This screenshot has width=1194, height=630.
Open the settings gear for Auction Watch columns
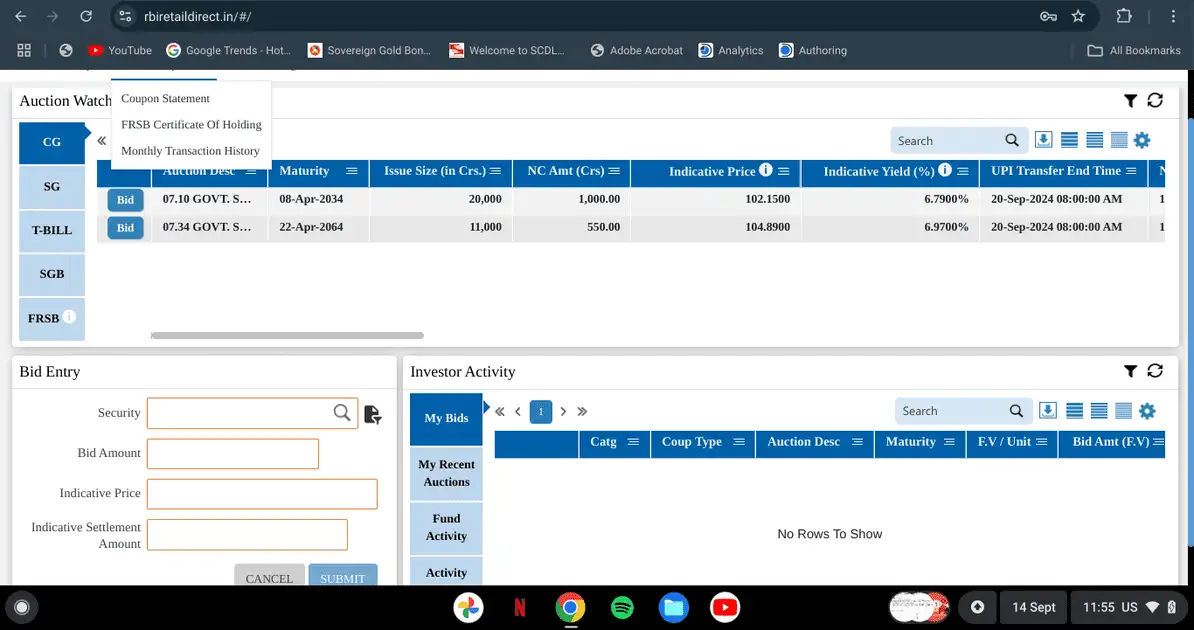[1142, 140]
